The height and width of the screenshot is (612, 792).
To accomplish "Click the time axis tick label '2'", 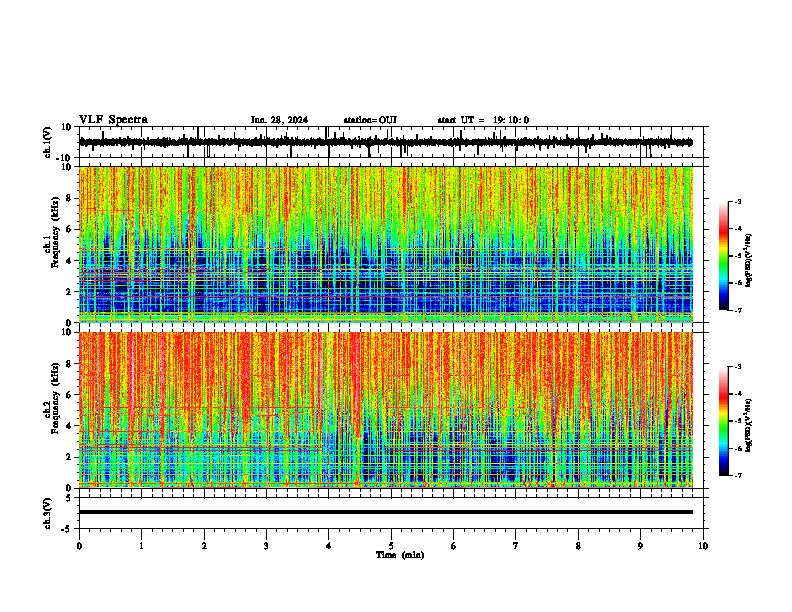I will click(204, 546).
